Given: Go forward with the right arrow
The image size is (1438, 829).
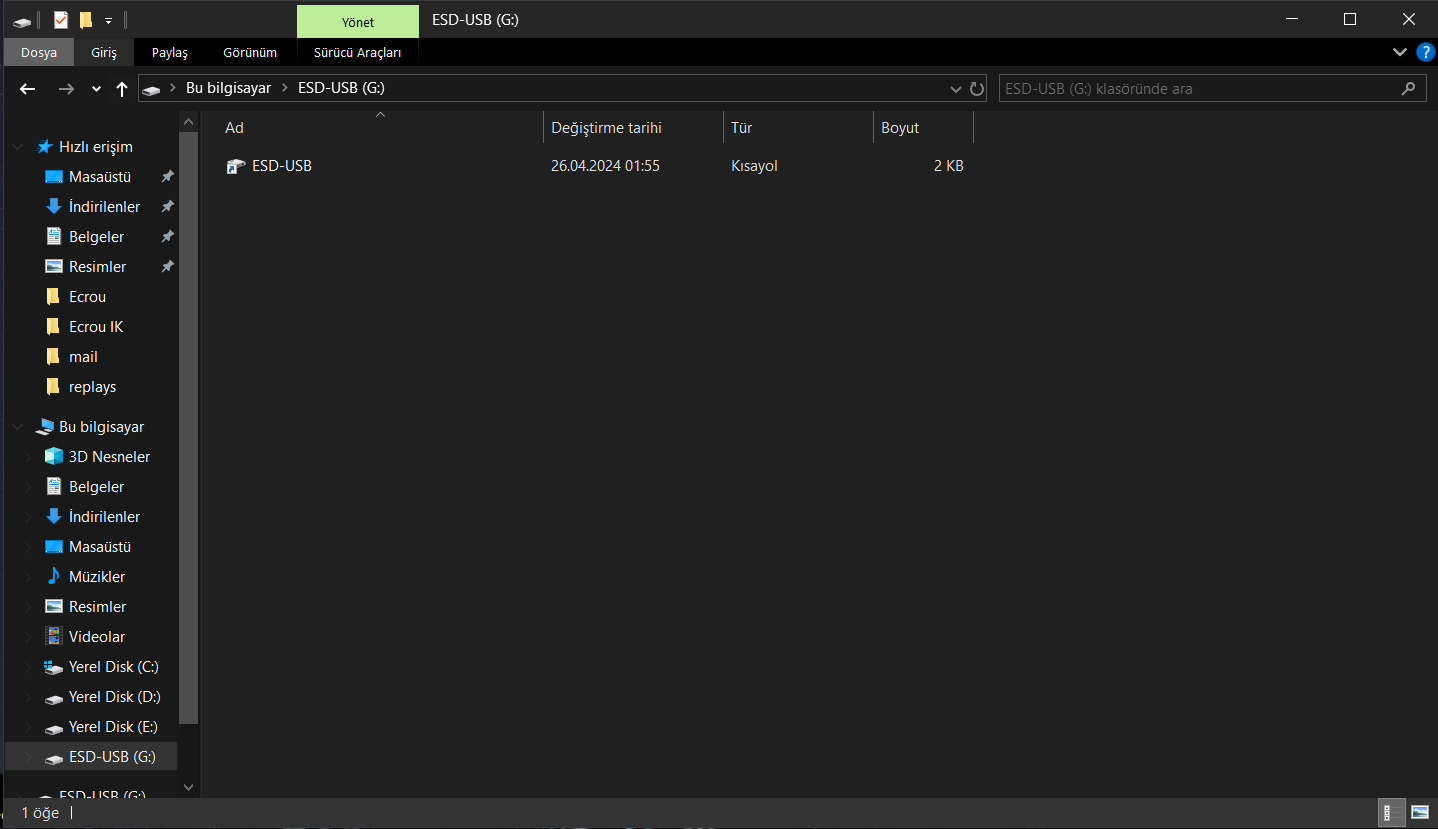Looking at the screenshot, I should click(x=66, y=88).
